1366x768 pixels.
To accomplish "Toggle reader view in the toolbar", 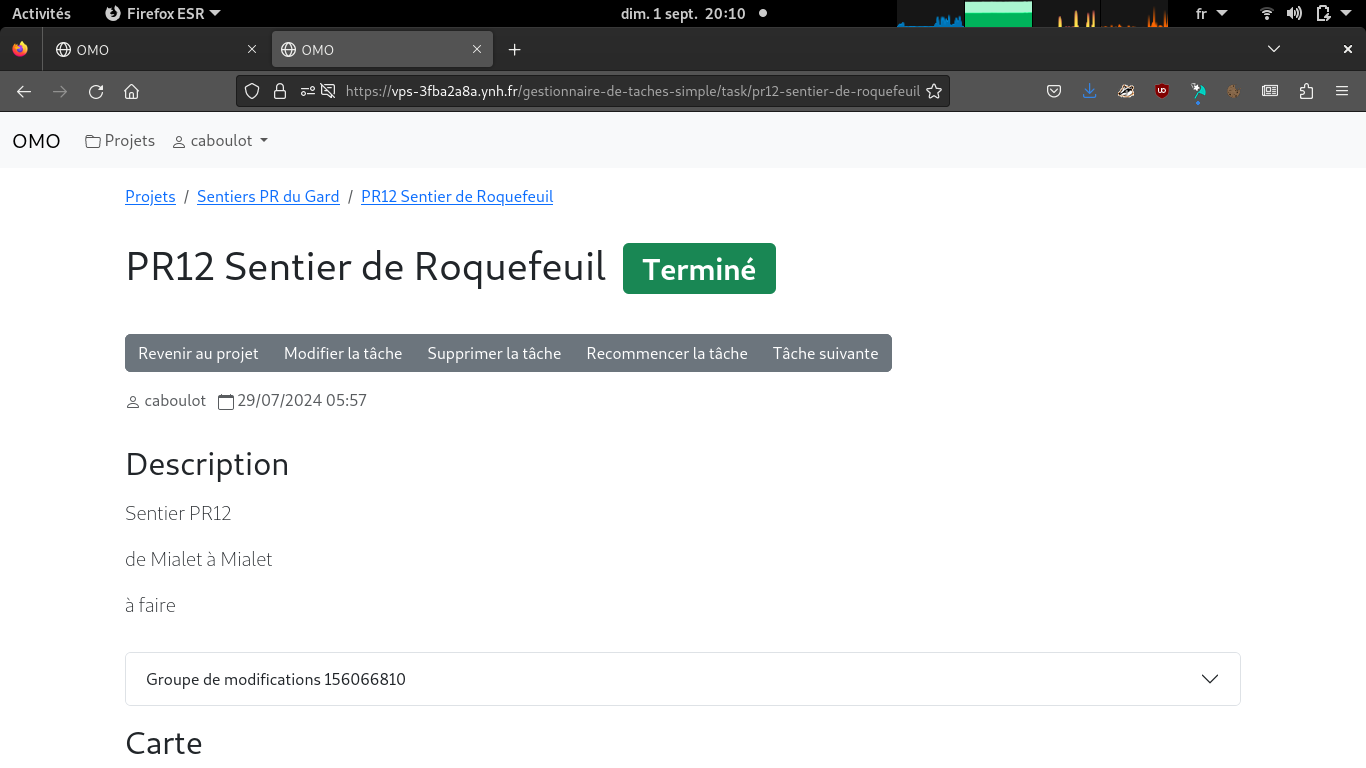I will click(x=1270, y=91).
